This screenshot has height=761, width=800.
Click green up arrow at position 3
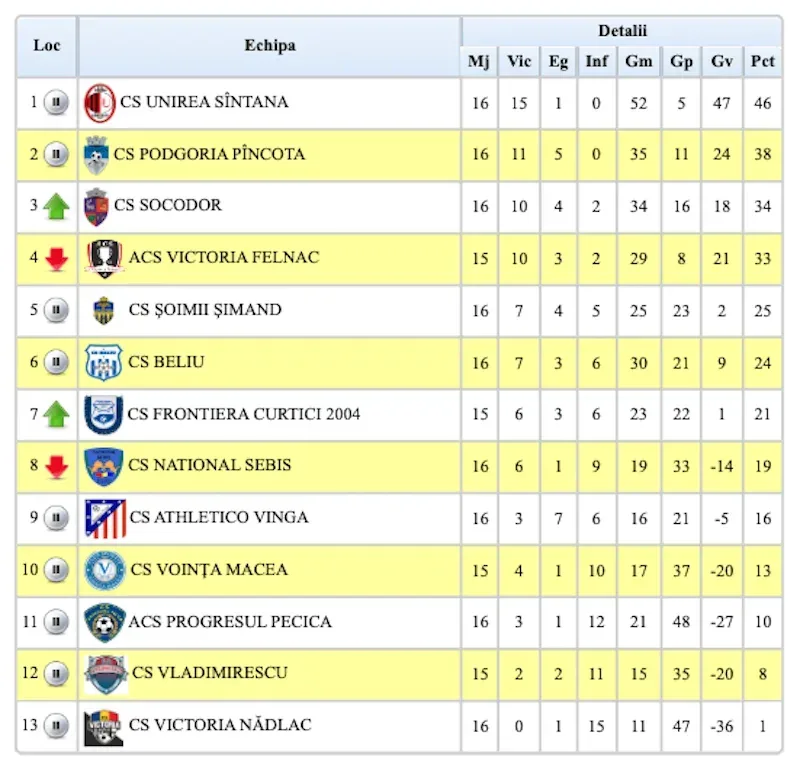pyautogui.click(x=56, y=207)
